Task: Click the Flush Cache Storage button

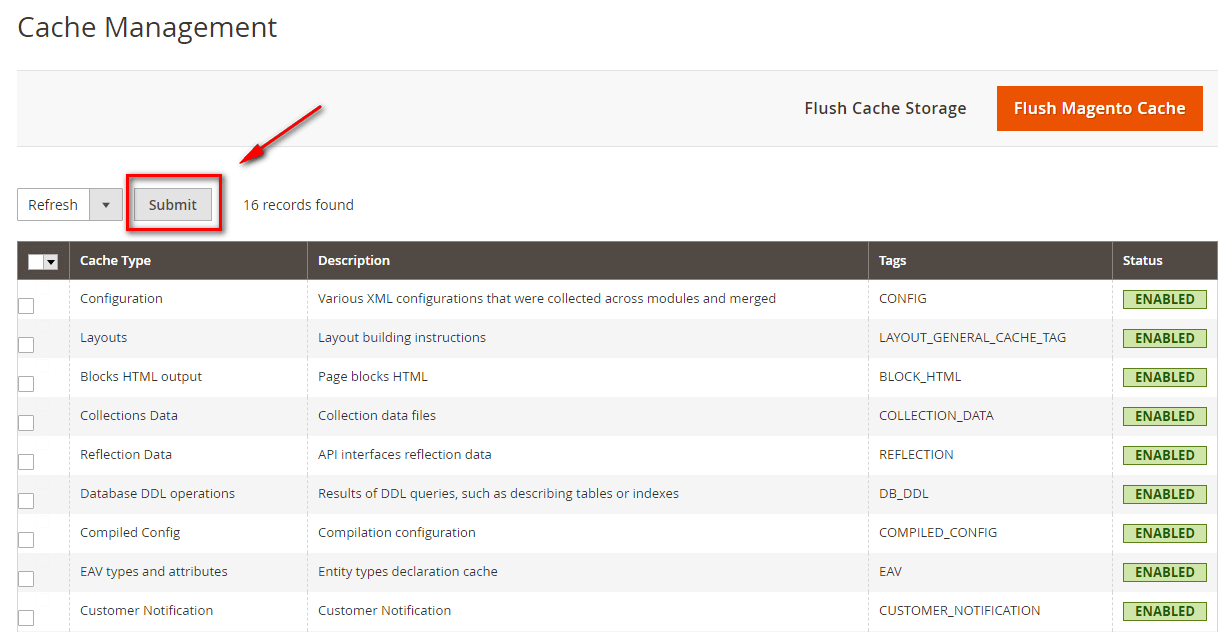Action: (884, 108)
